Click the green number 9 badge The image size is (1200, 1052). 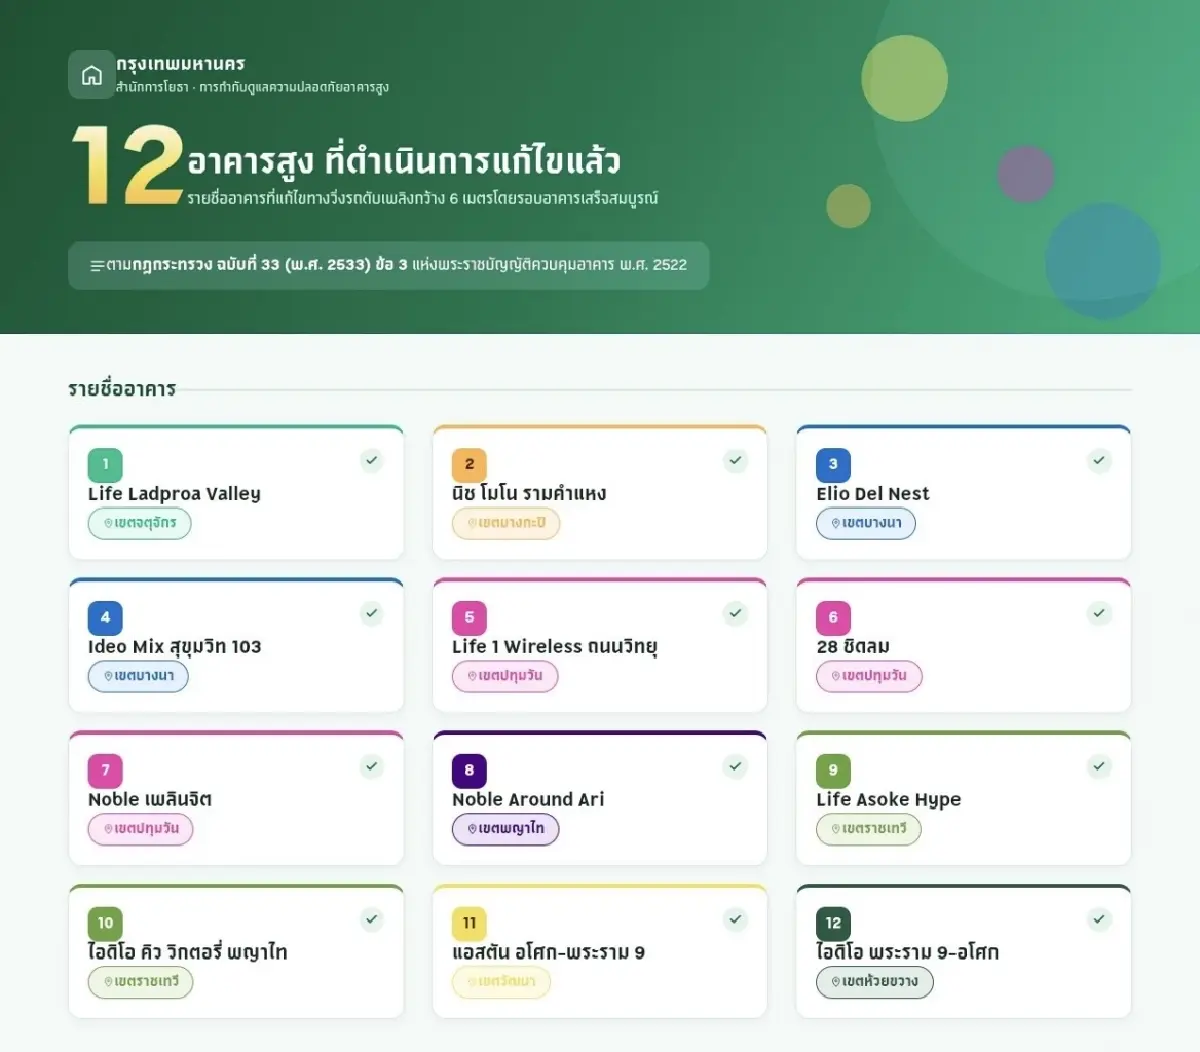(x=833, y=770)
